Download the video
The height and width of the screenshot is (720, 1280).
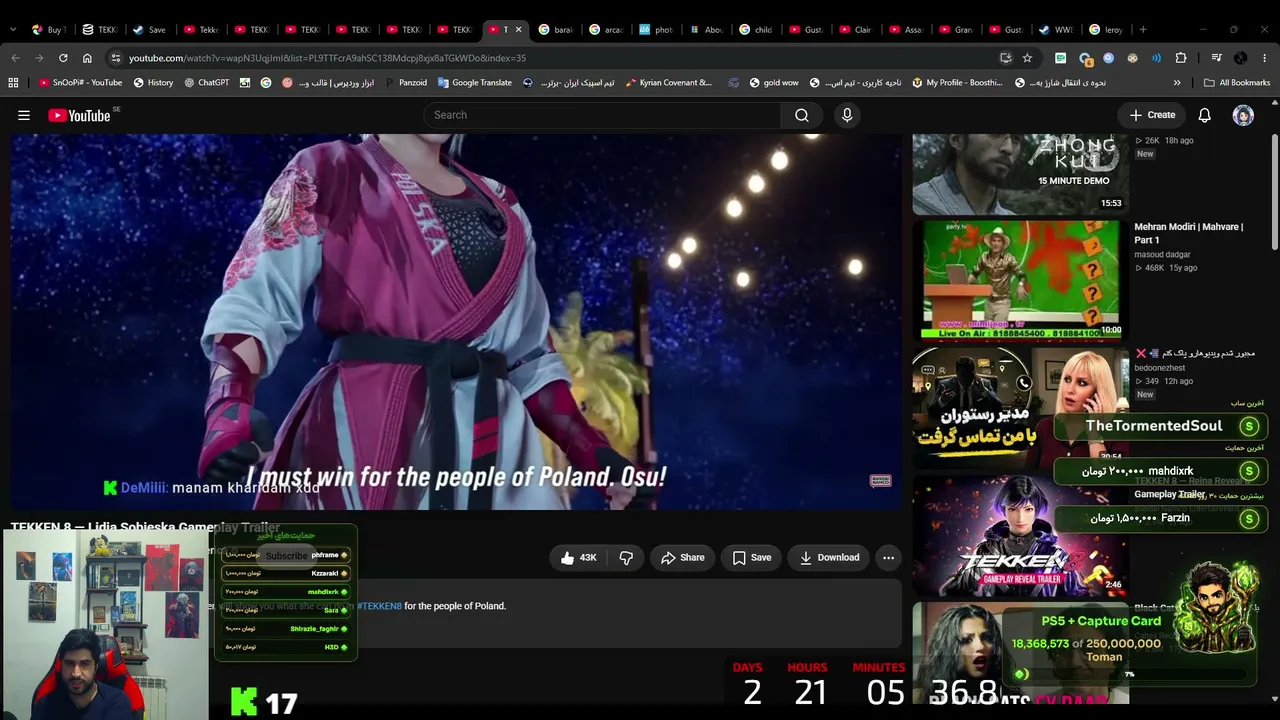[x=830, y=558]
